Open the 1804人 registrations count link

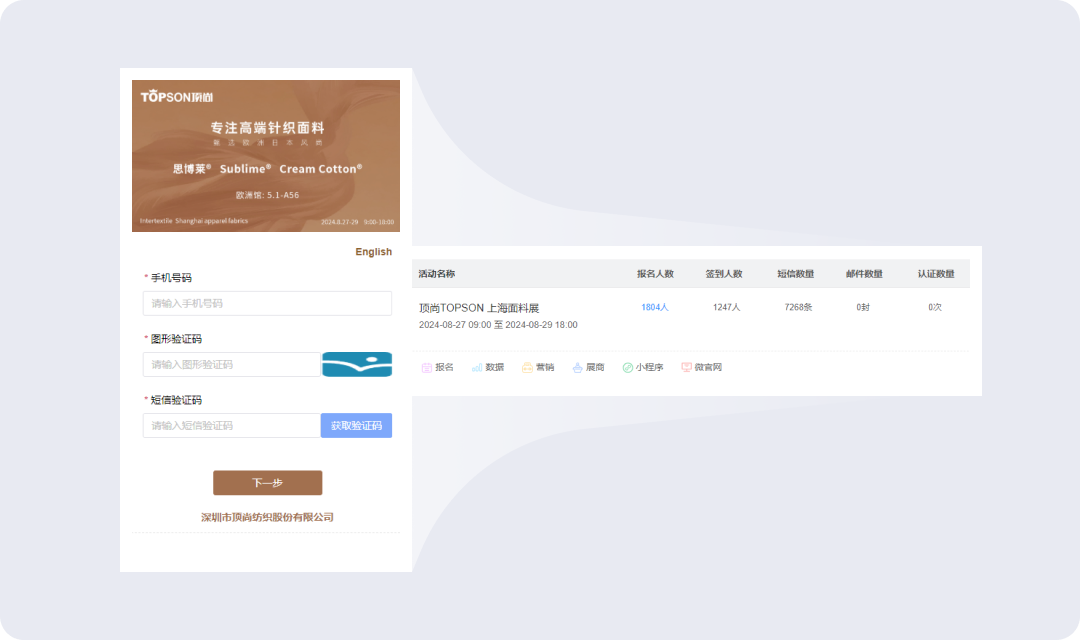pyautogui.click(x=655, y=308)
